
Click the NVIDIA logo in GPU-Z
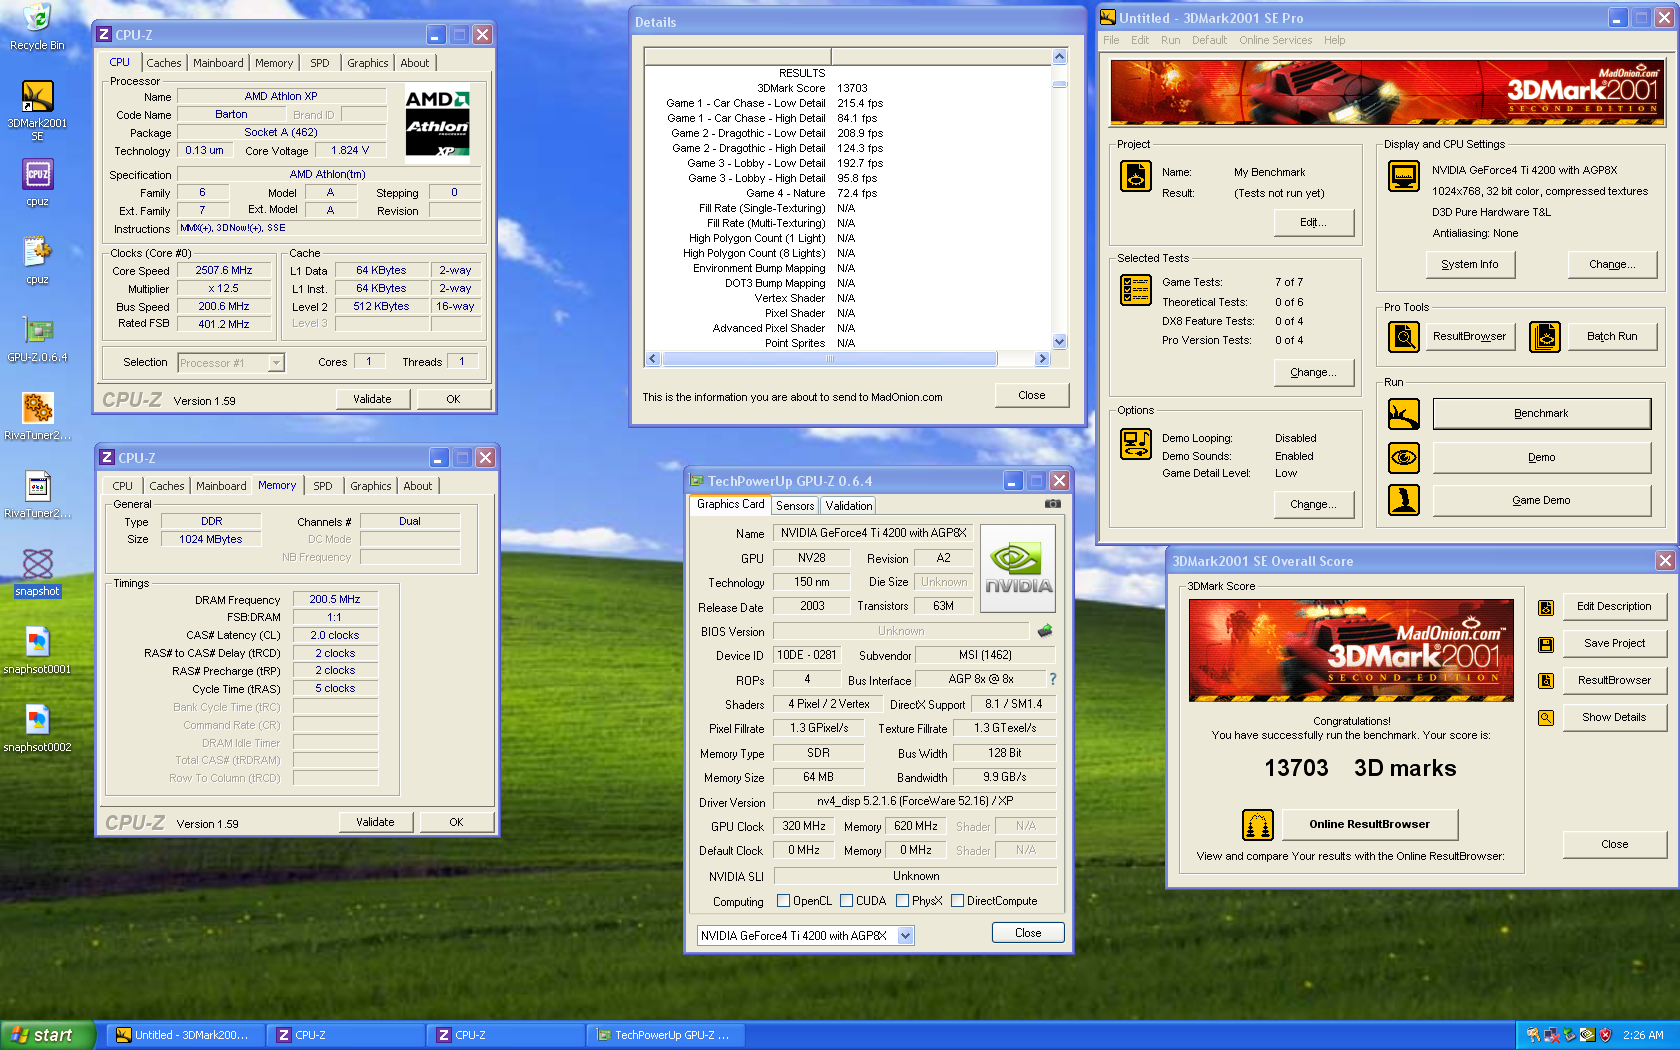pyautogui.click(x=1018, y=568)
